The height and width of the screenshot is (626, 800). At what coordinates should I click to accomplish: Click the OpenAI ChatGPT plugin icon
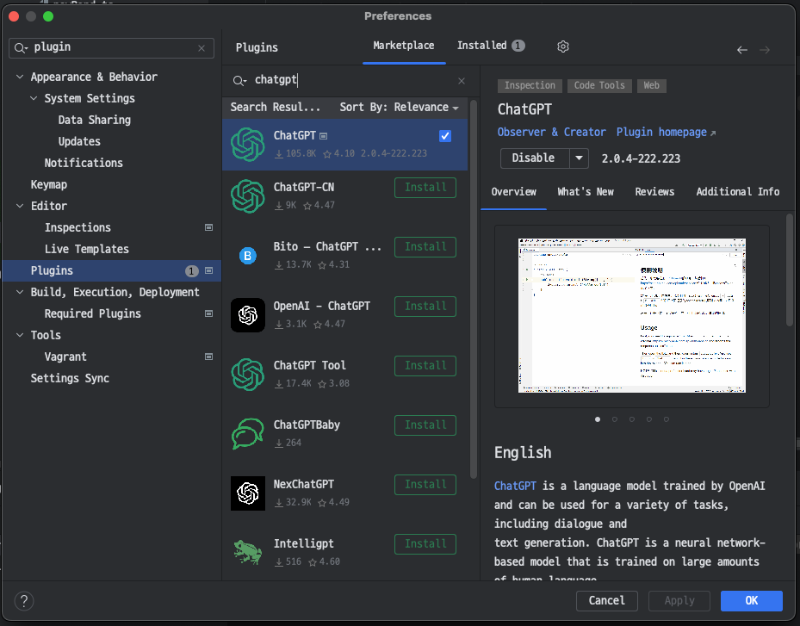(248, 315)
